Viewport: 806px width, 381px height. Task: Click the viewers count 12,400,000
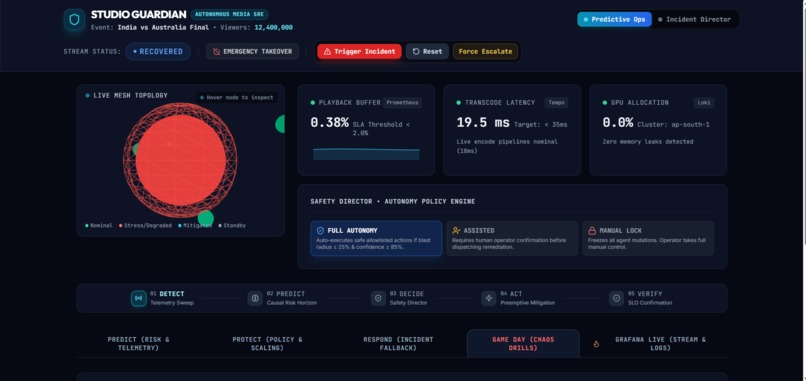tap(273, 28)
